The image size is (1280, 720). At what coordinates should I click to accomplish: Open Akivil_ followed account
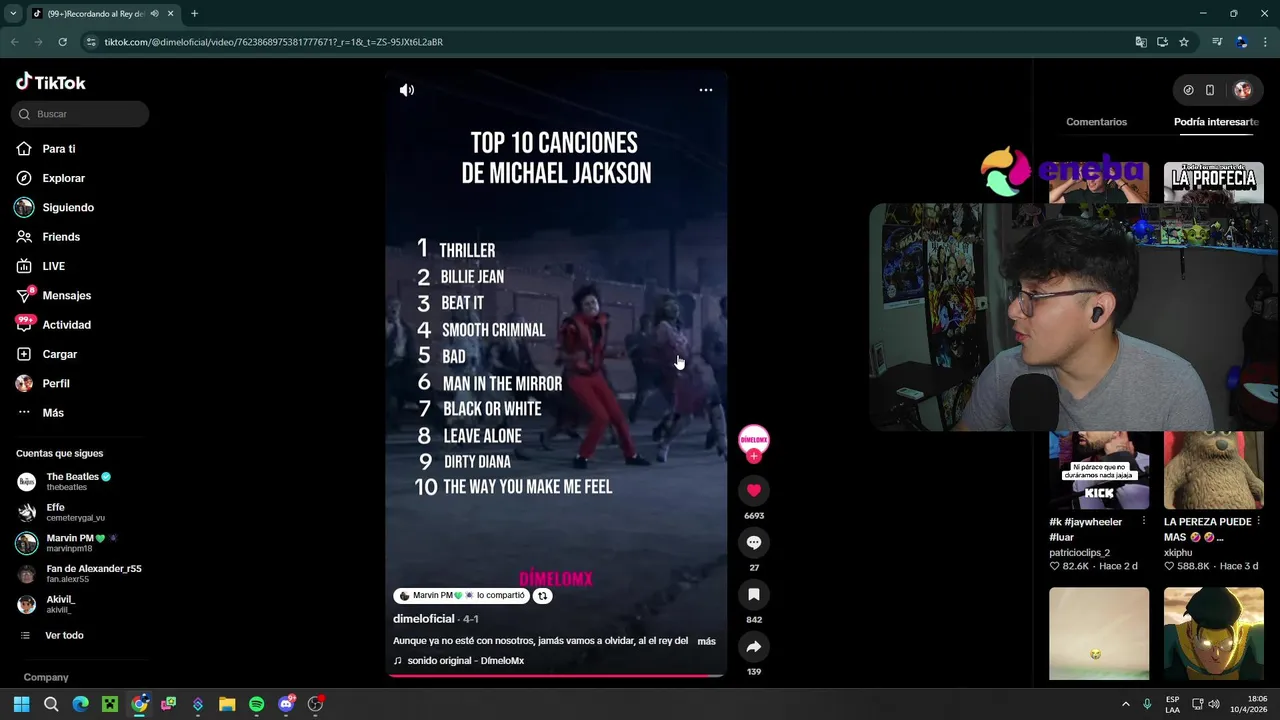[60, 604]
